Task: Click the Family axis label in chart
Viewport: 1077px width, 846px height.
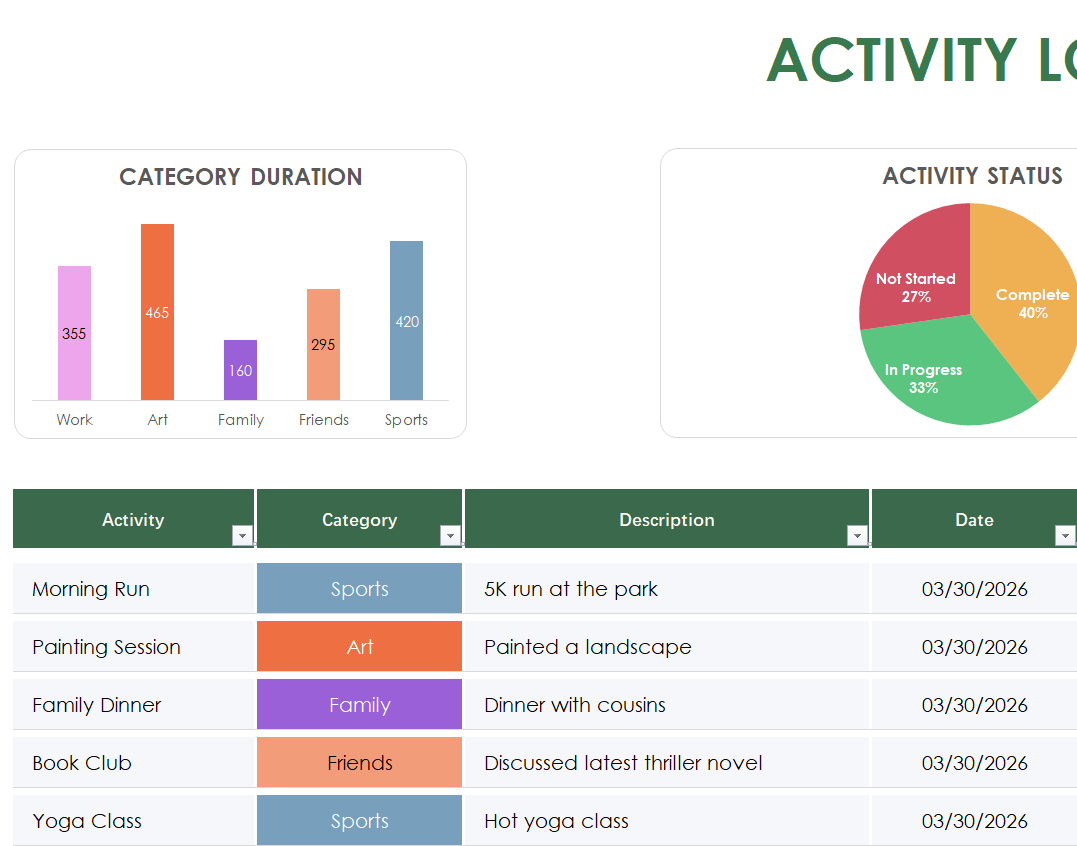Action: point(240,420)
